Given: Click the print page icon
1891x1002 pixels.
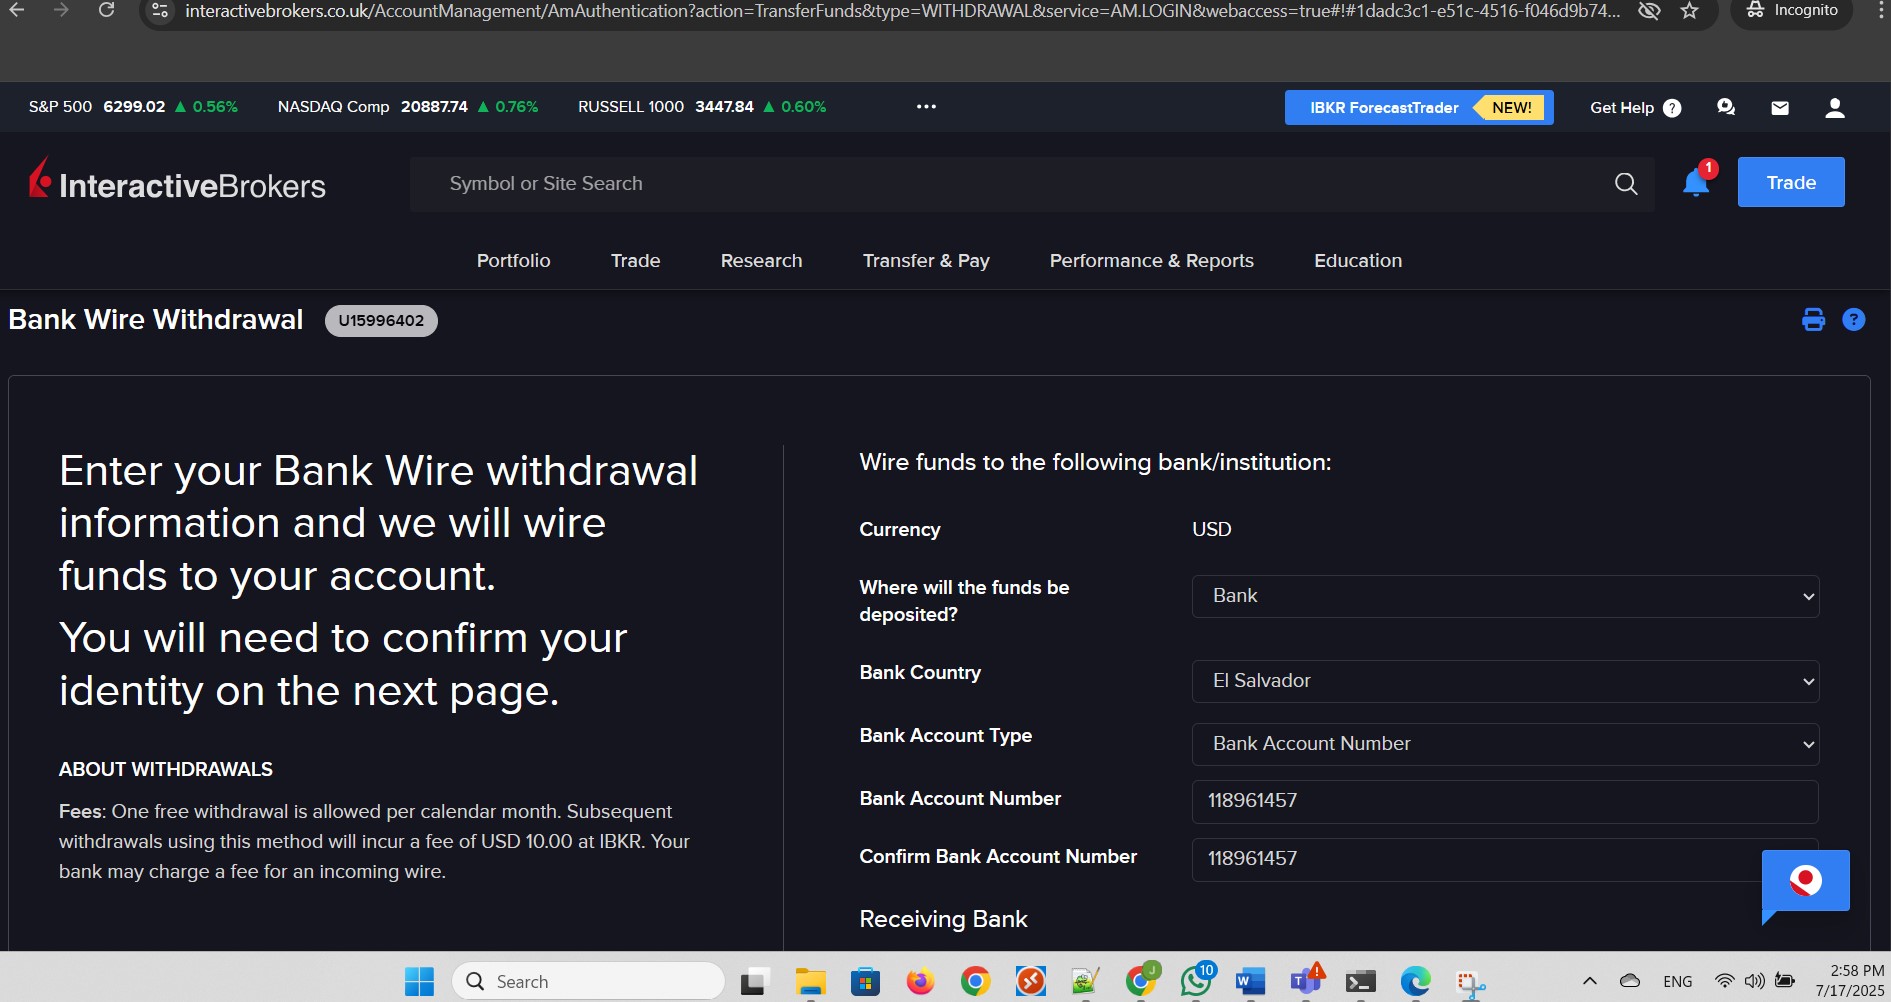Looking at the screenshot, I should [x=1813, y=320].
